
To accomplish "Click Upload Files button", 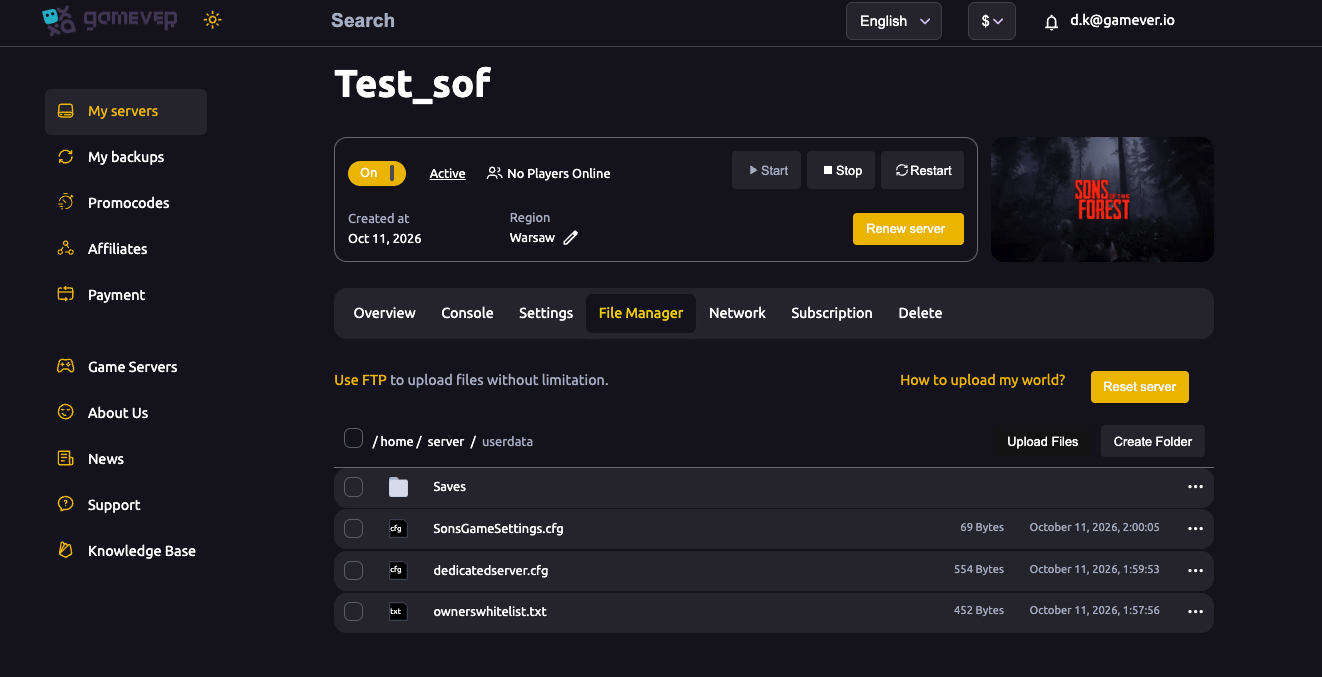I will (x=1043, y=441).
